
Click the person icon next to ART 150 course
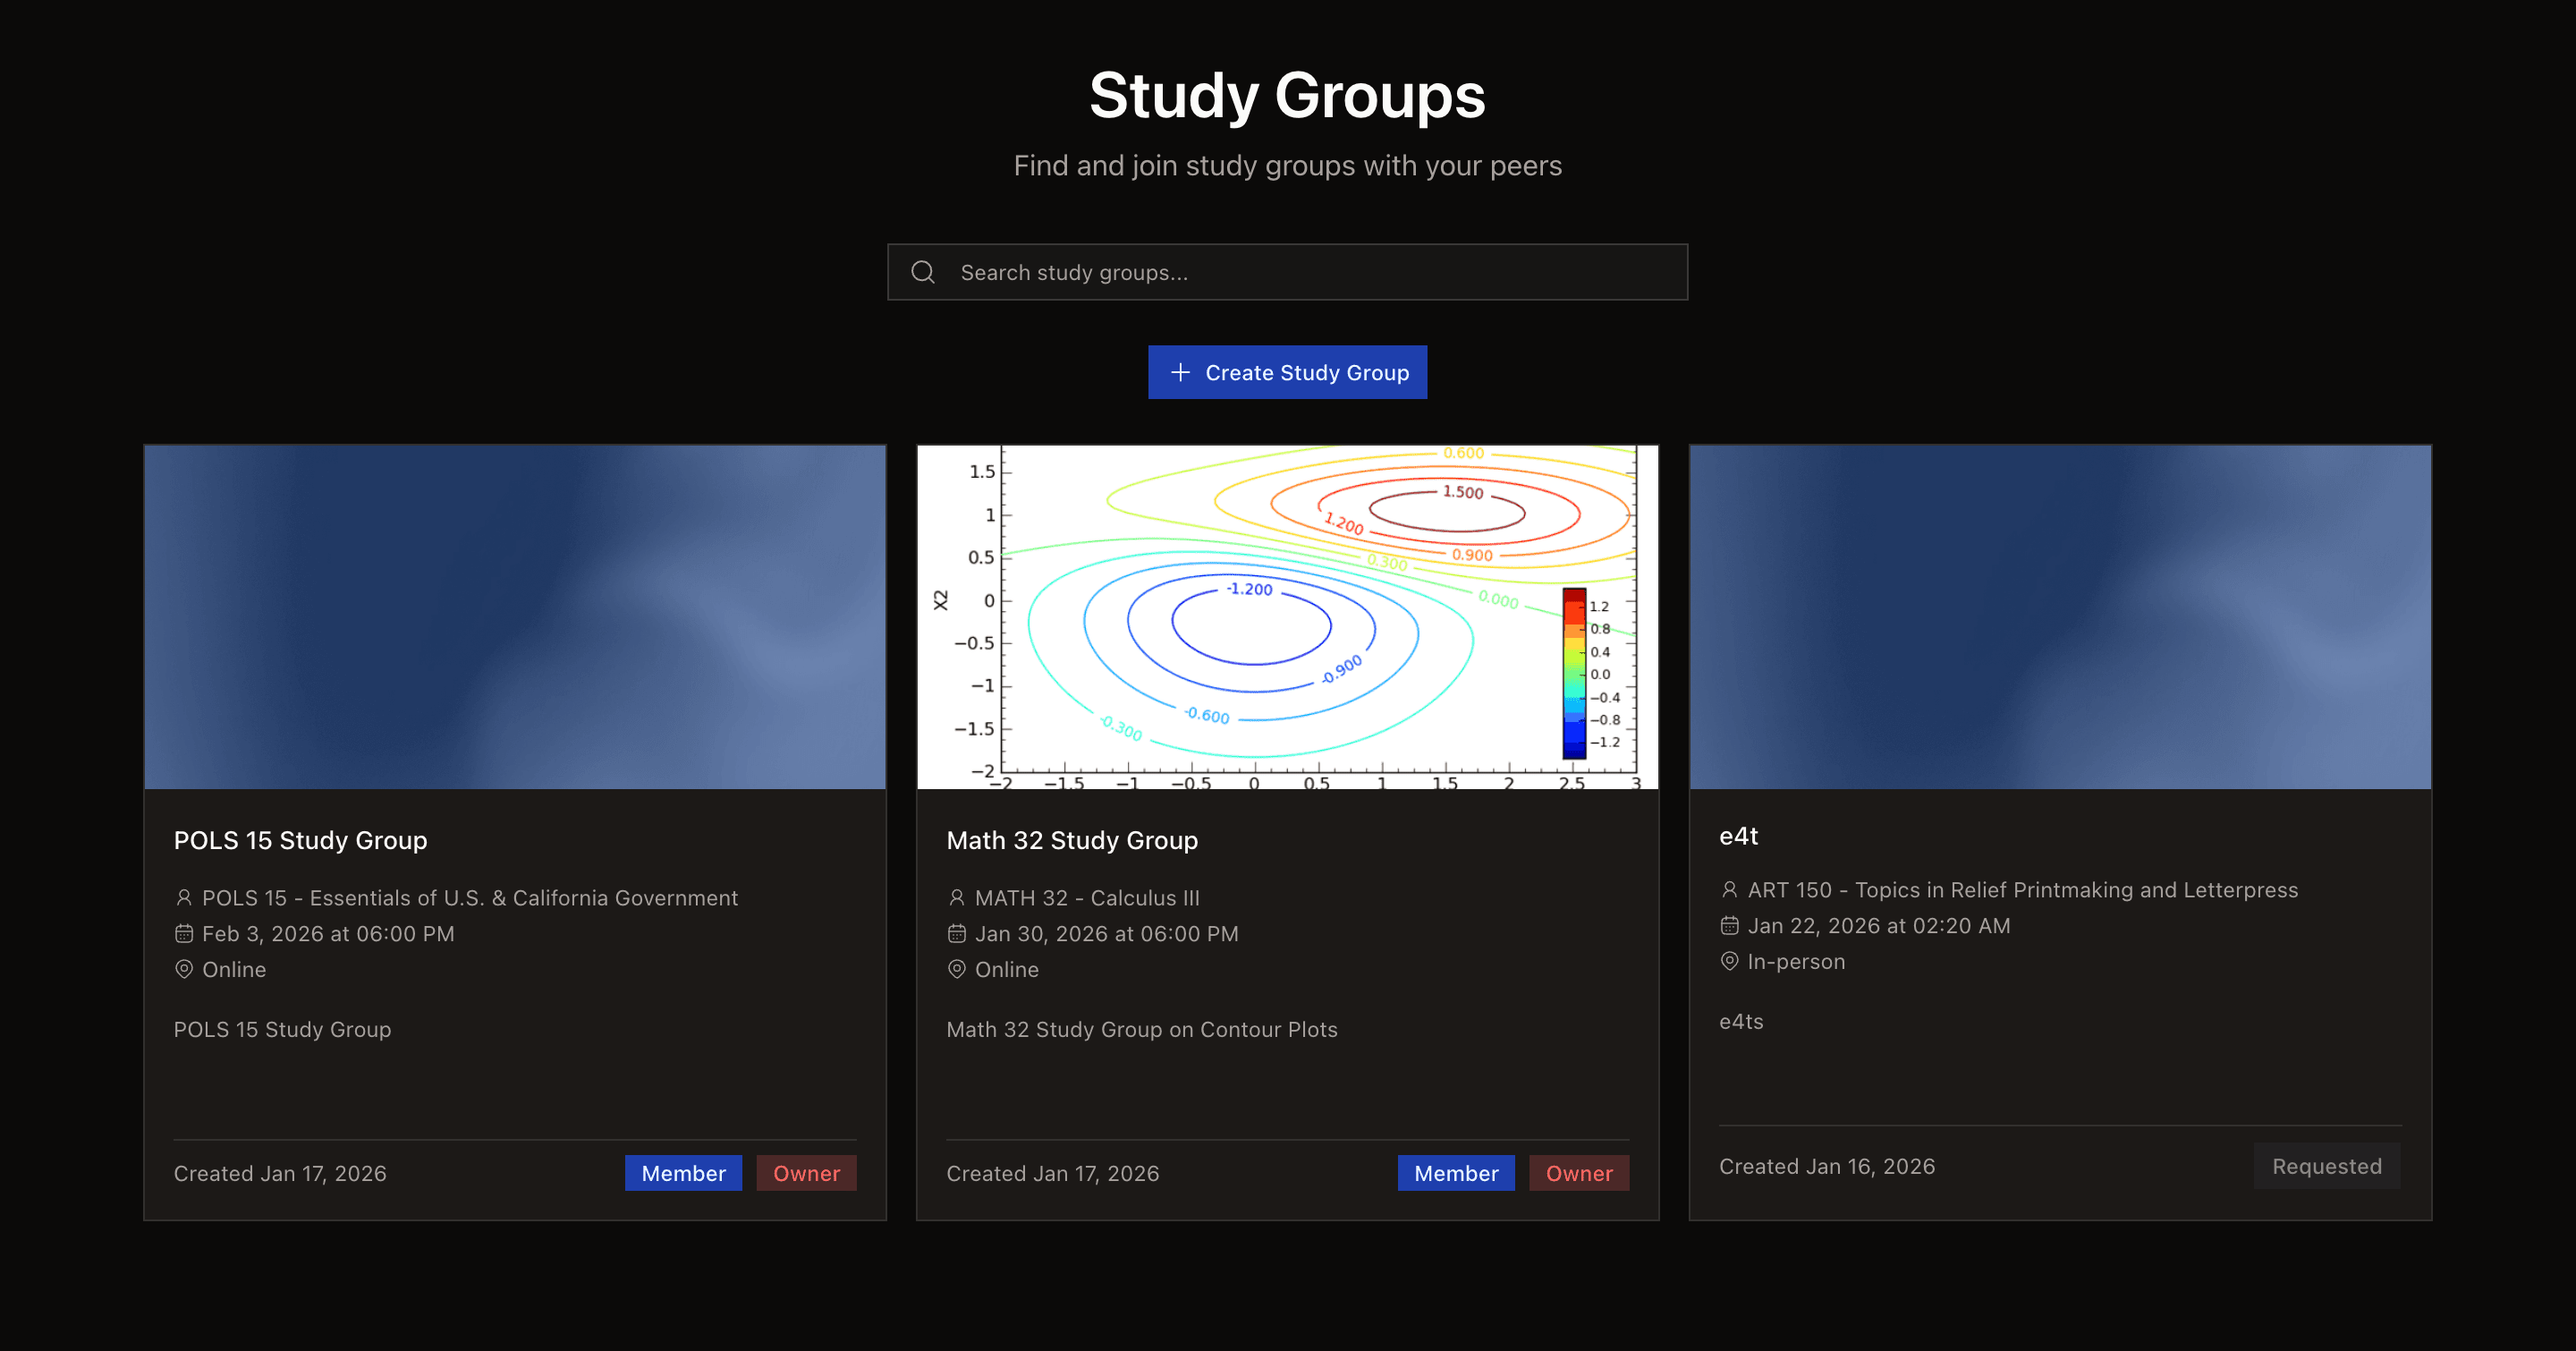pos(1729,889)
